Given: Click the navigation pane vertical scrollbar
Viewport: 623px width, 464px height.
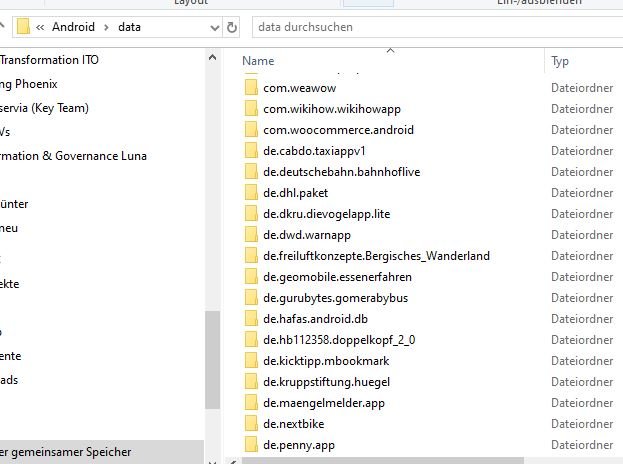Looking at the screenshot, I should coord(211,360).
